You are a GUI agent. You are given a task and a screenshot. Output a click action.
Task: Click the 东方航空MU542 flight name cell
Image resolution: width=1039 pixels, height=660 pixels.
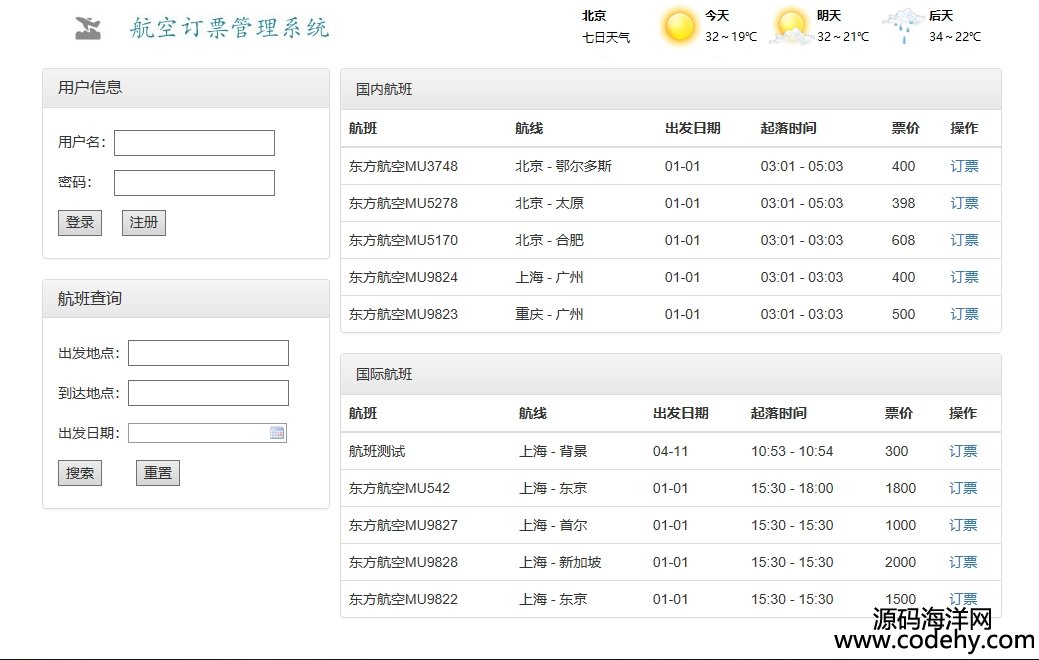click(399, 488)
